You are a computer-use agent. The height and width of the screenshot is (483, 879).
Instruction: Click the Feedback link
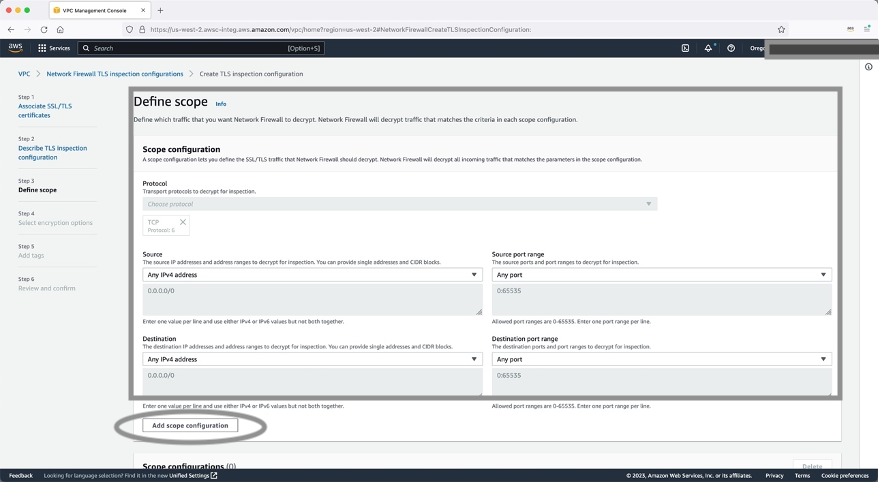click(21, 476)
